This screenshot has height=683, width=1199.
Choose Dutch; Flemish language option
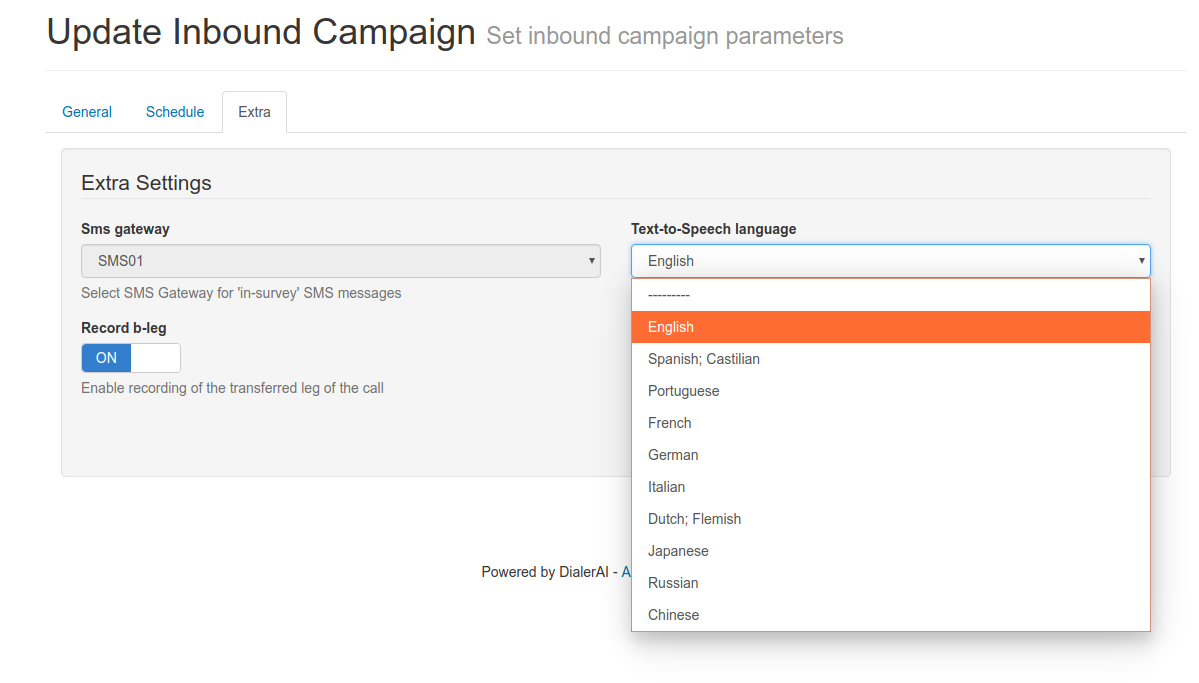(x=890, y=519)
